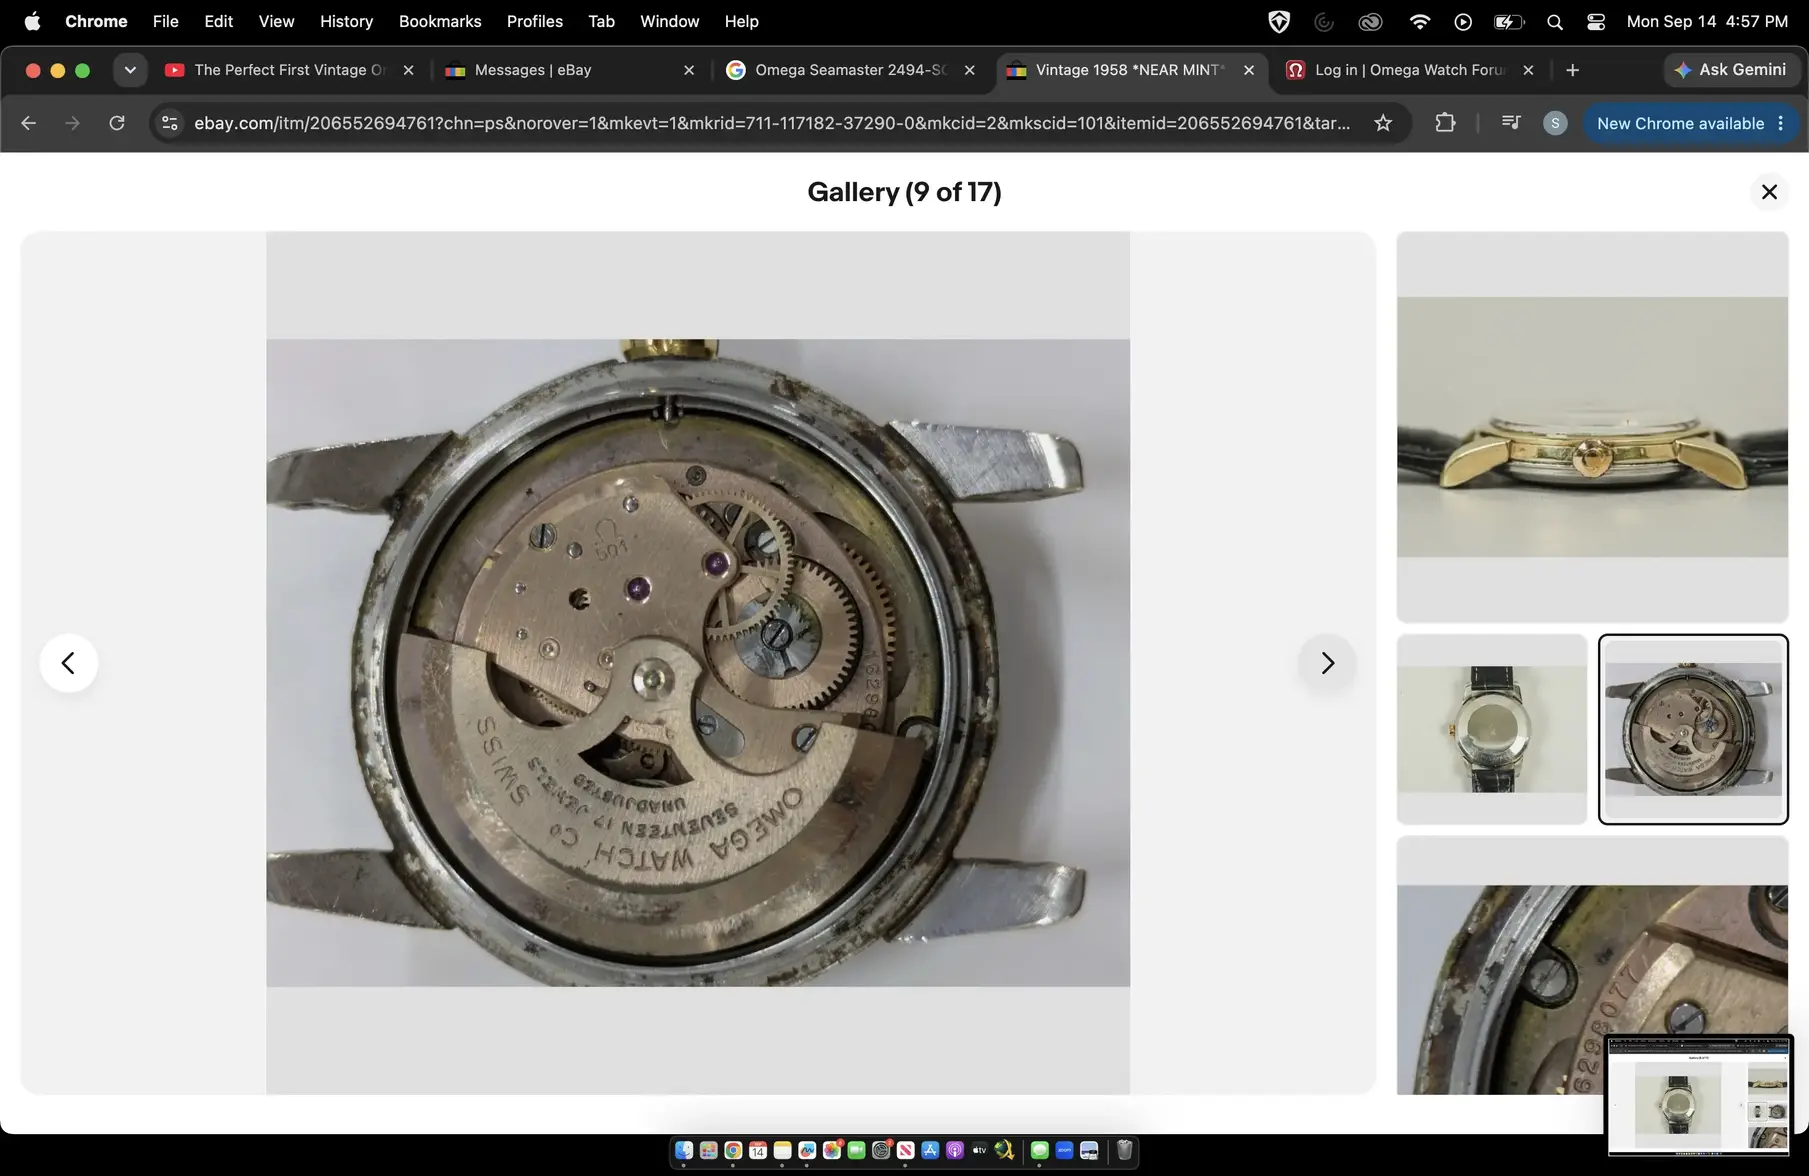Click the Ask Gemini button
This screenshot has height=1176, width=1809.
coord(1730,70)
